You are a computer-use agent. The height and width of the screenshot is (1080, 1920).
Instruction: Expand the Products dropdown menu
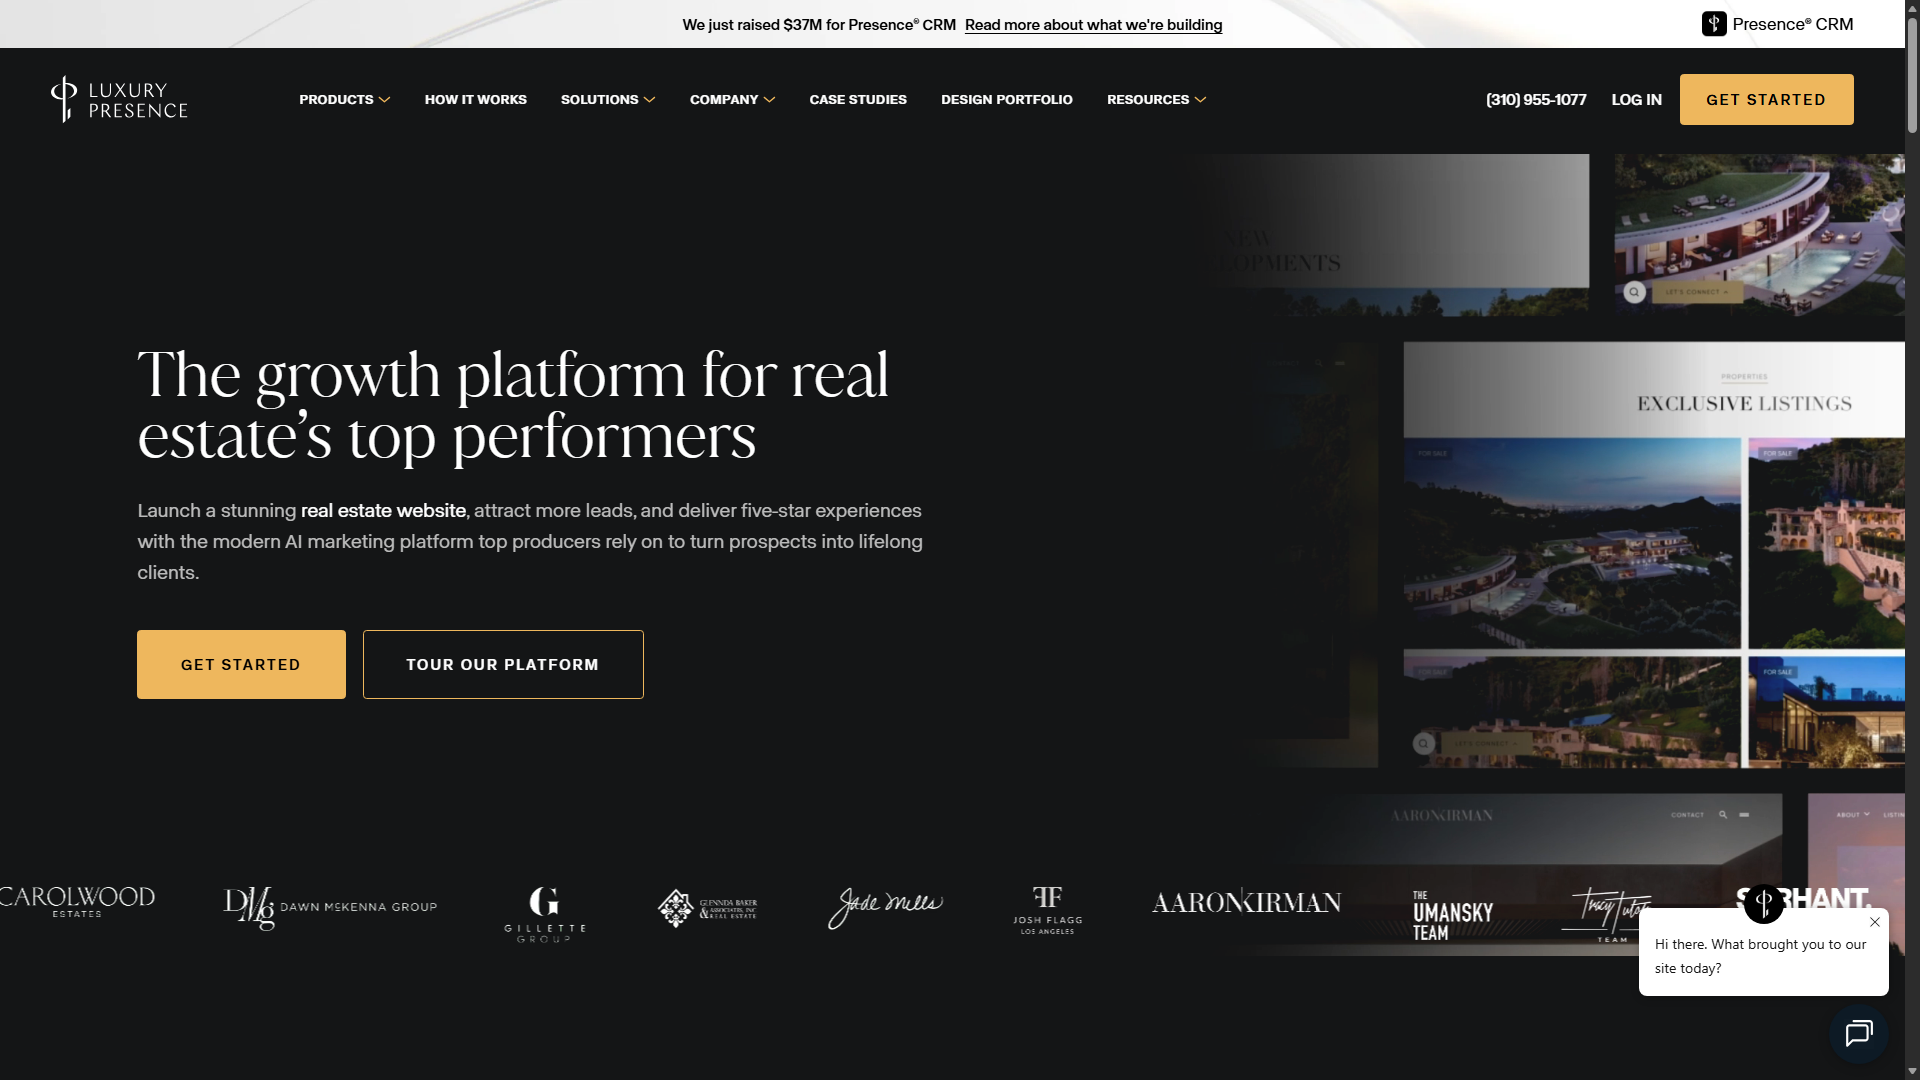pos(344,99)
